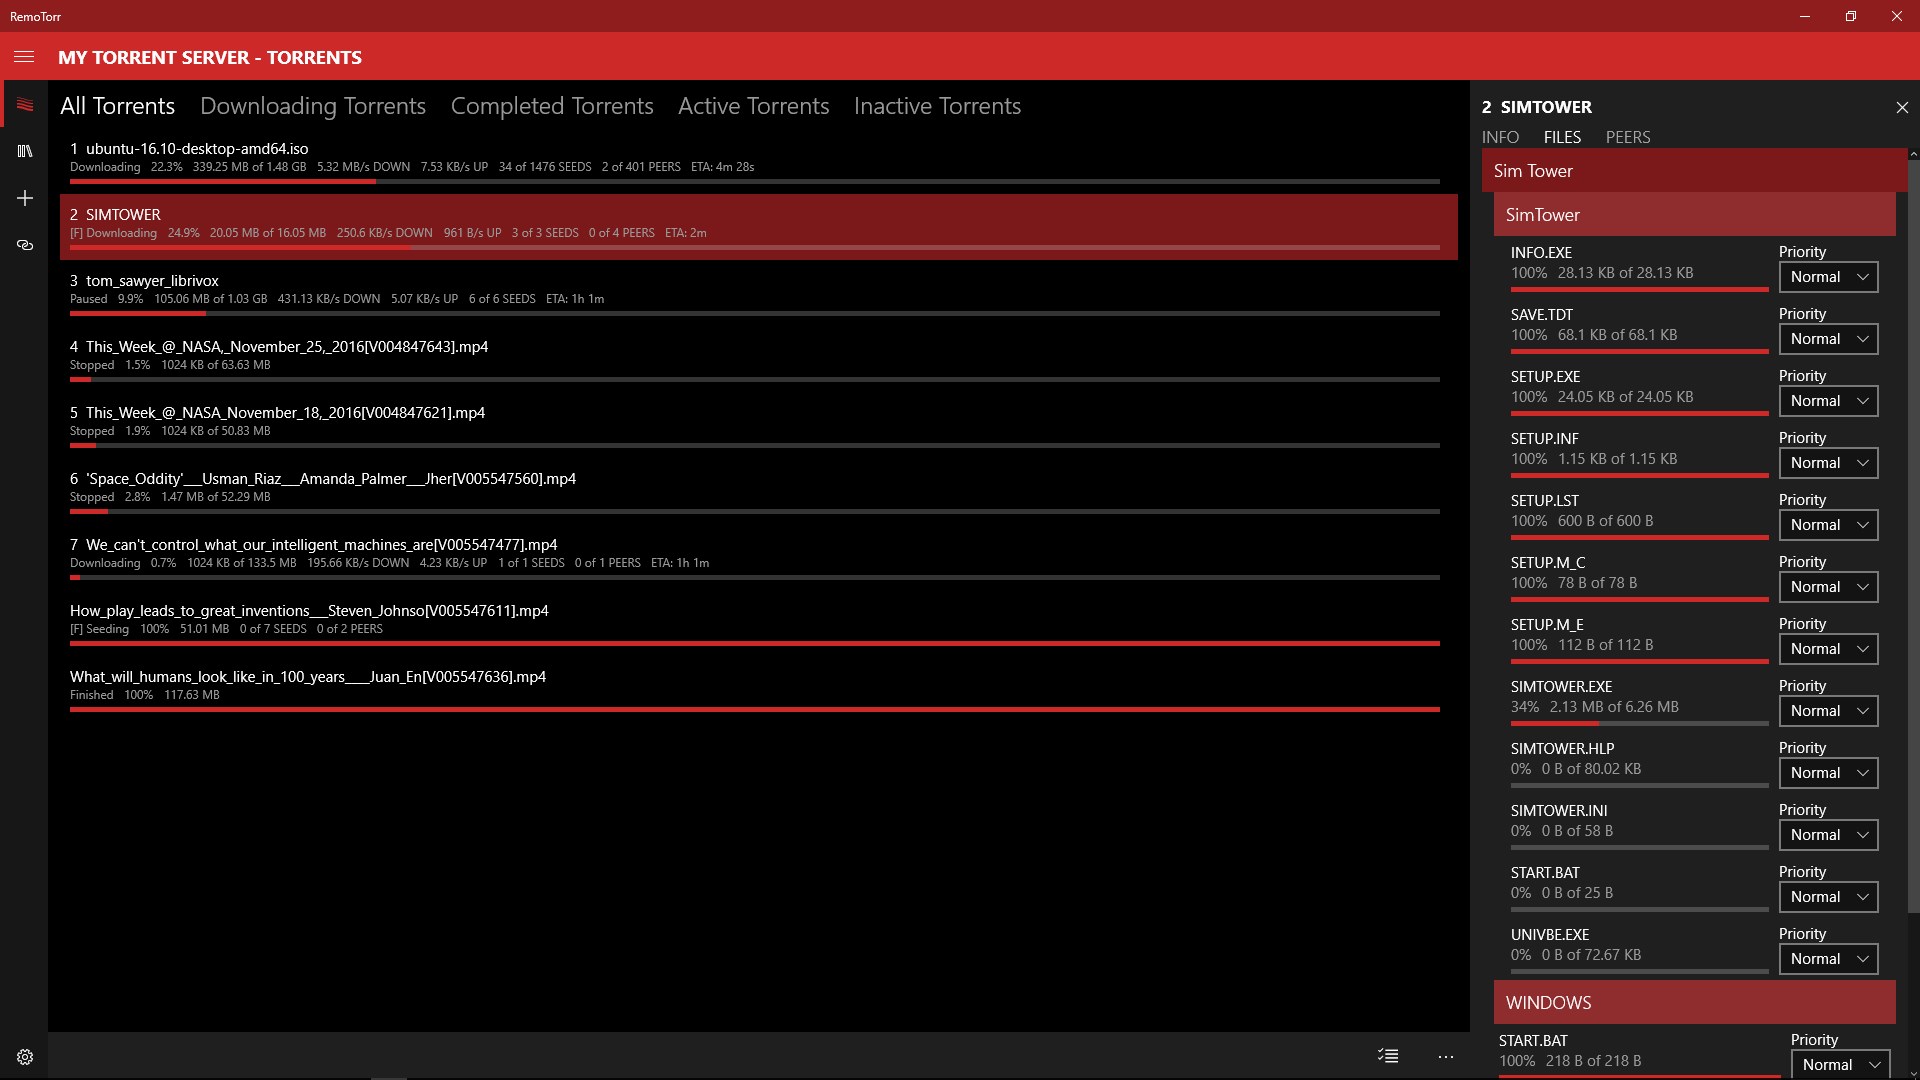Image resolution: width=1920 pixels, height=1080 pixels.
Task: Click the torrents list sidebar icon
Action: coord(25,105)
